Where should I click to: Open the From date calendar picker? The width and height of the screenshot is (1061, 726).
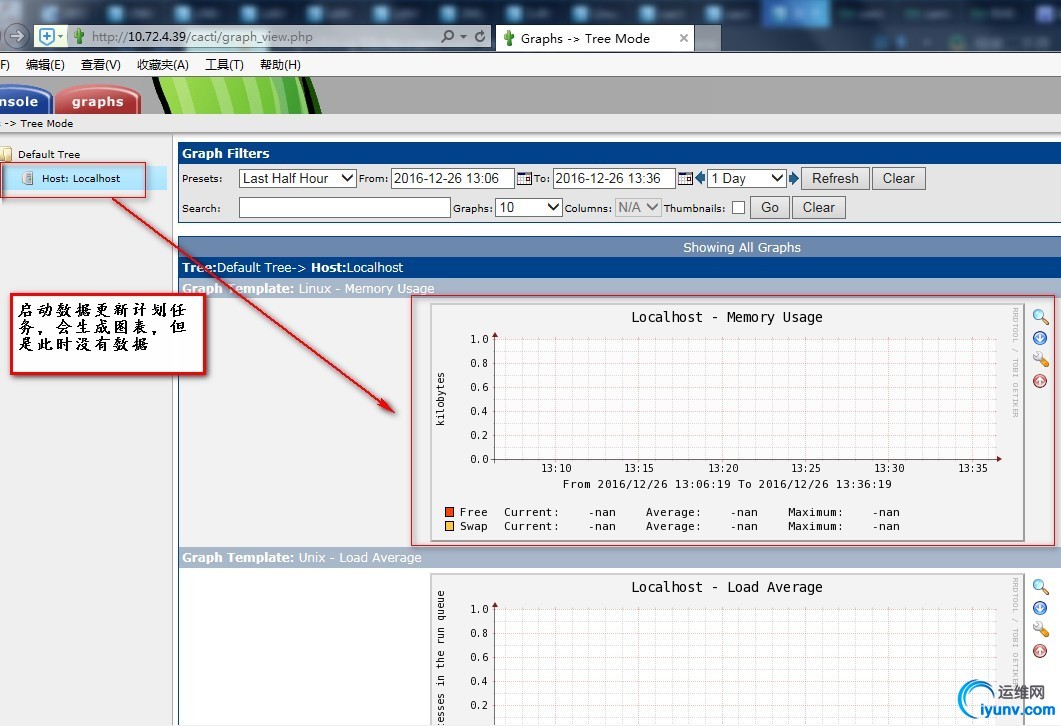pos(524,179)
